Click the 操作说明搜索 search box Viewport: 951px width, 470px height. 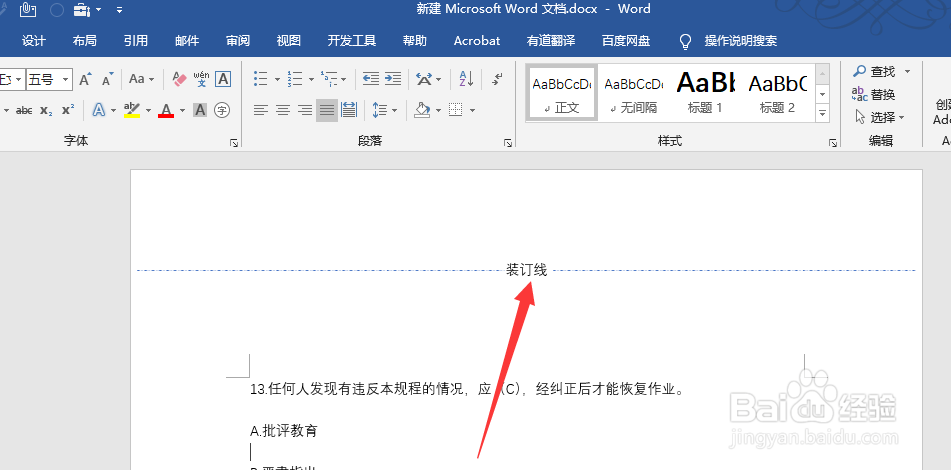click(x=741, y=41)
